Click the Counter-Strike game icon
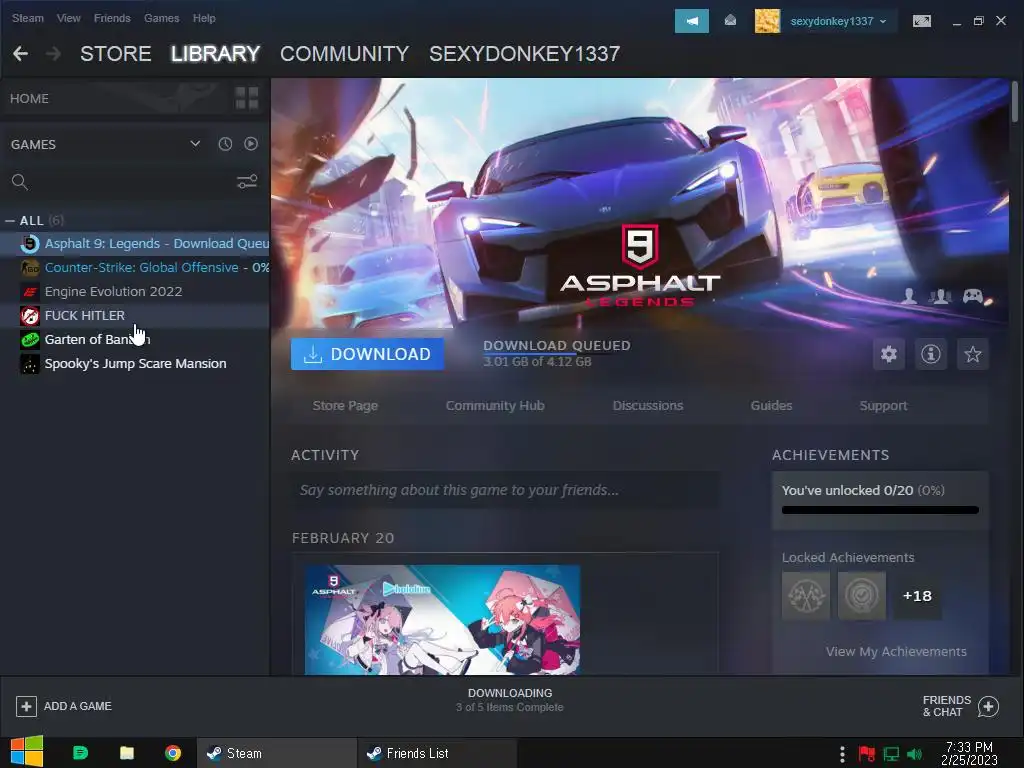Viewport: 1024px width, 768px height. coord(29,268)
